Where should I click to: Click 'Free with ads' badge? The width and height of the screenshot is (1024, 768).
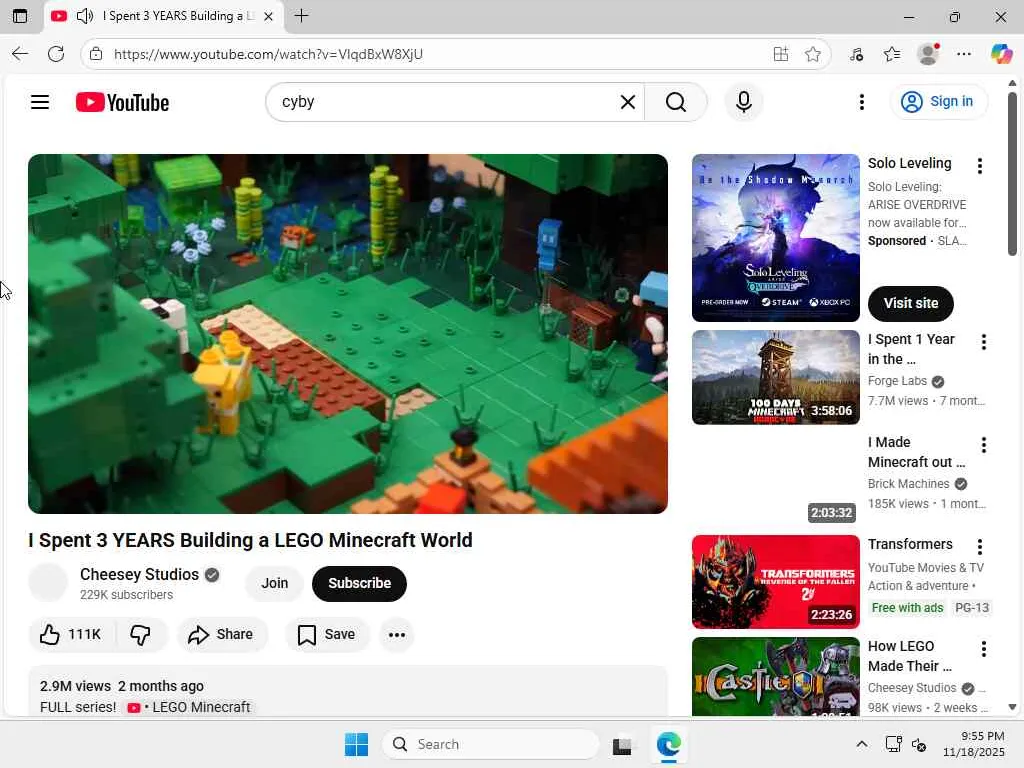[907, 608]
